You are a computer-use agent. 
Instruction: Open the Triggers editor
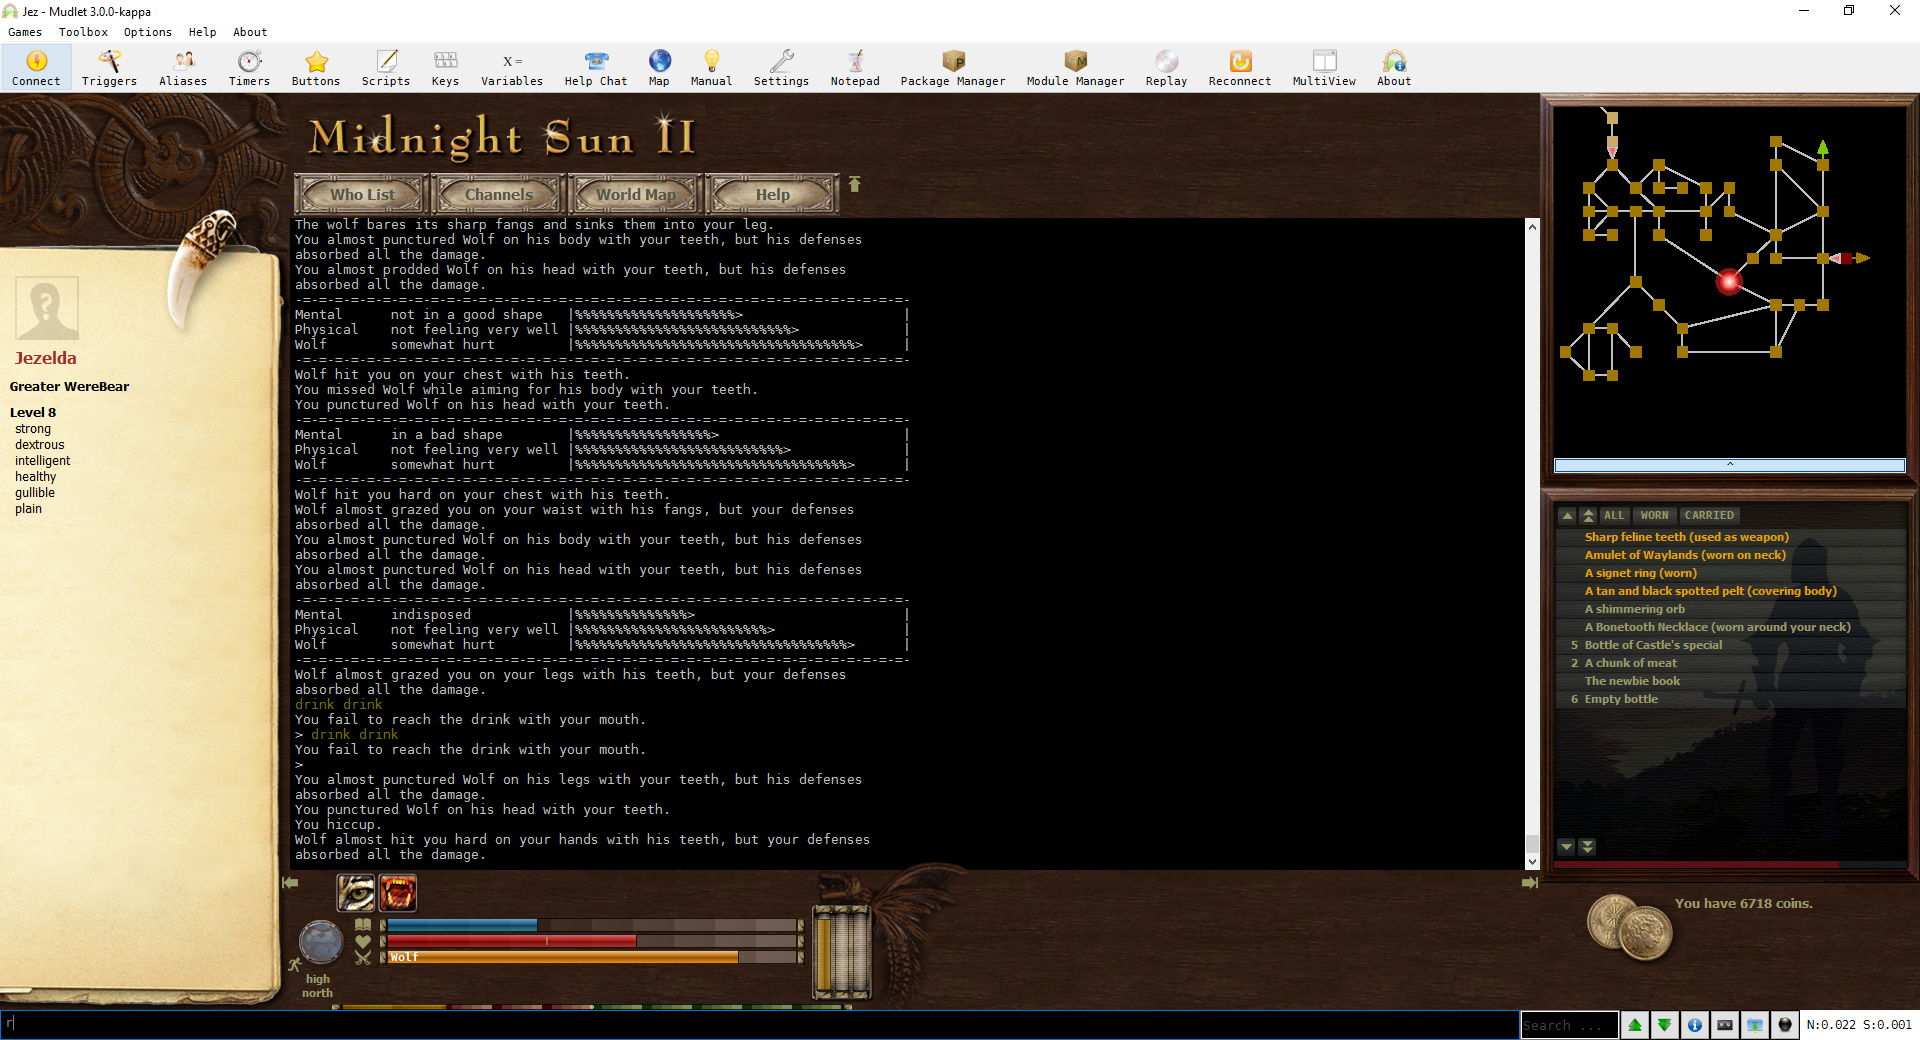coord(109,68)
